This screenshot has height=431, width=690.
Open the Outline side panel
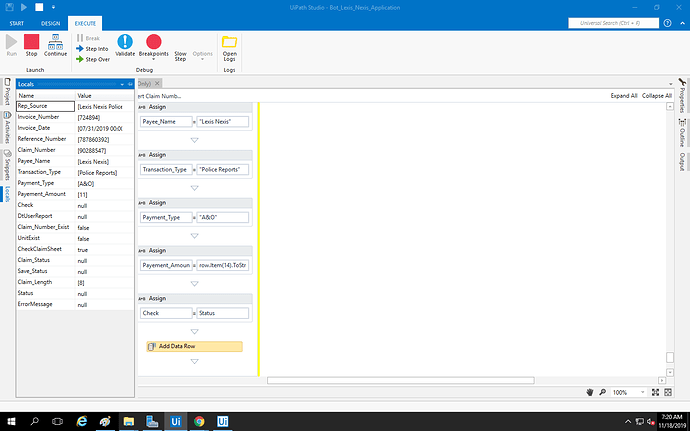click(682, 133)
